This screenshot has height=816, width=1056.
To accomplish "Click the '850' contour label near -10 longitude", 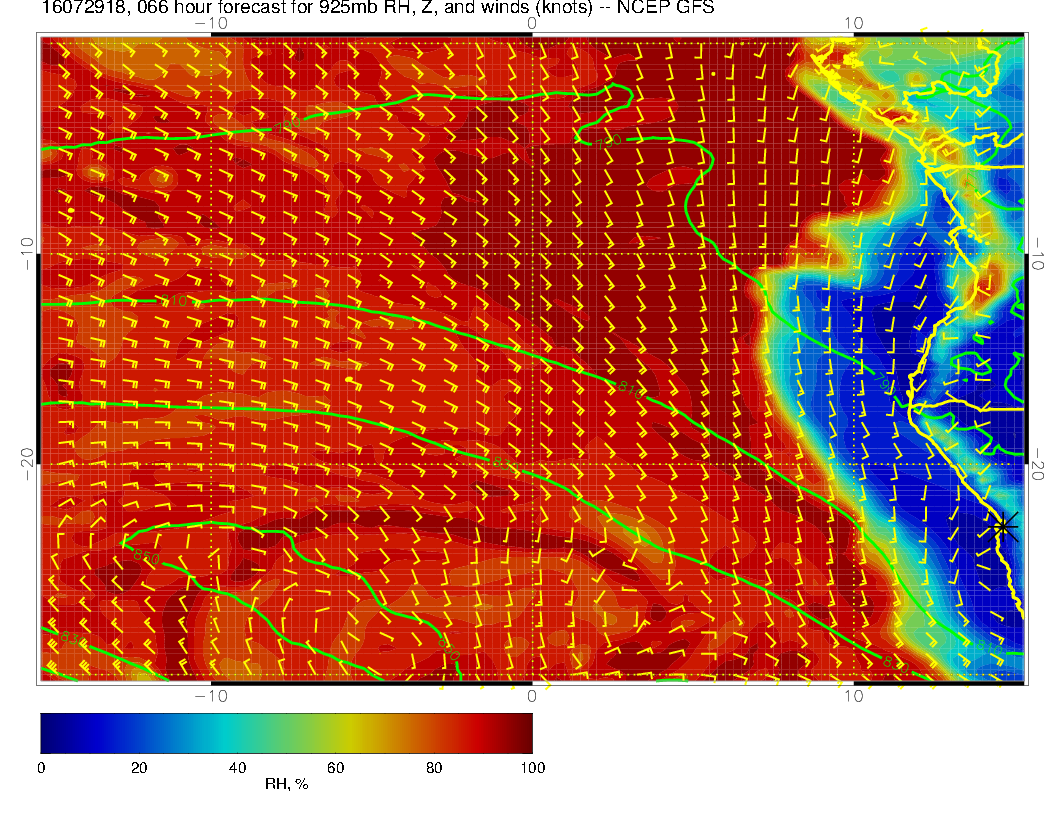I will click(x=146, y=557).
